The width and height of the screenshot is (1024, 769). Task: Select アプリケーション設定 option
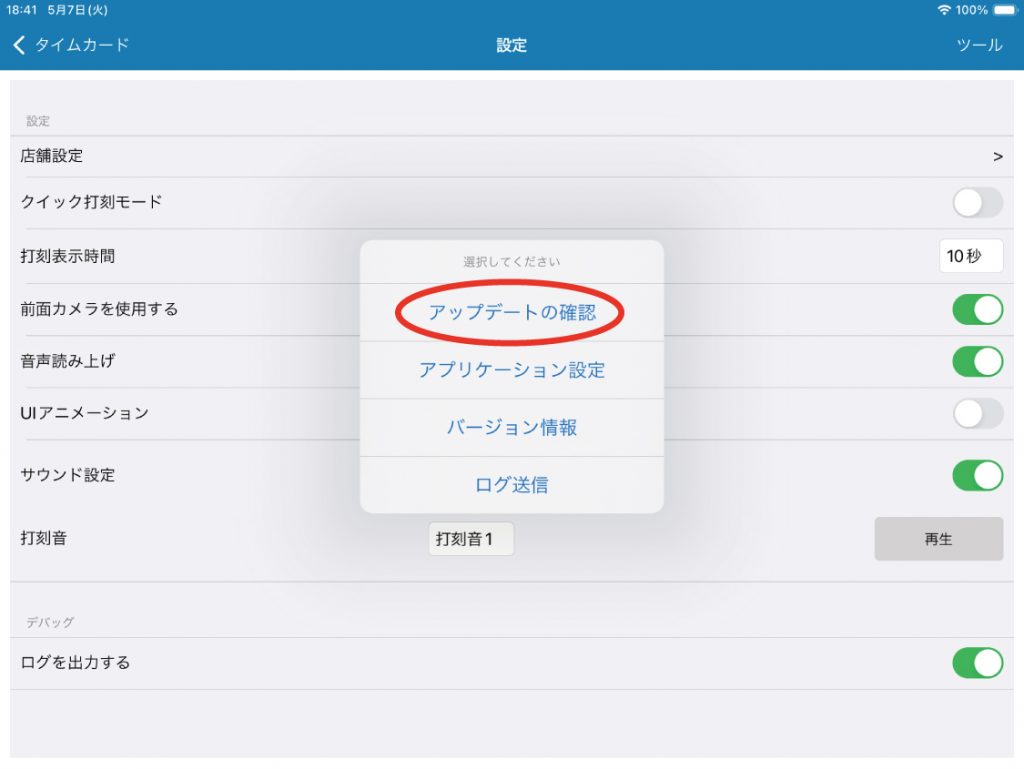click(x=511, y=369)
